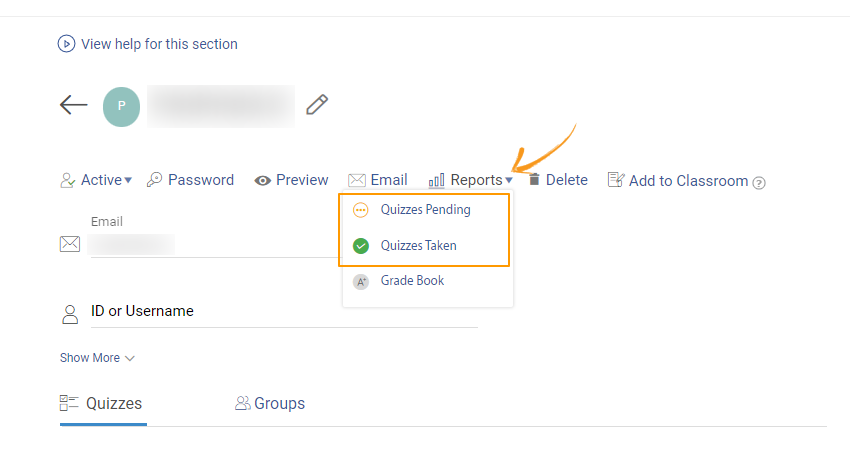
Task: Select Quizzes Taken from Reports menu
Action: [x=418, y=245]
